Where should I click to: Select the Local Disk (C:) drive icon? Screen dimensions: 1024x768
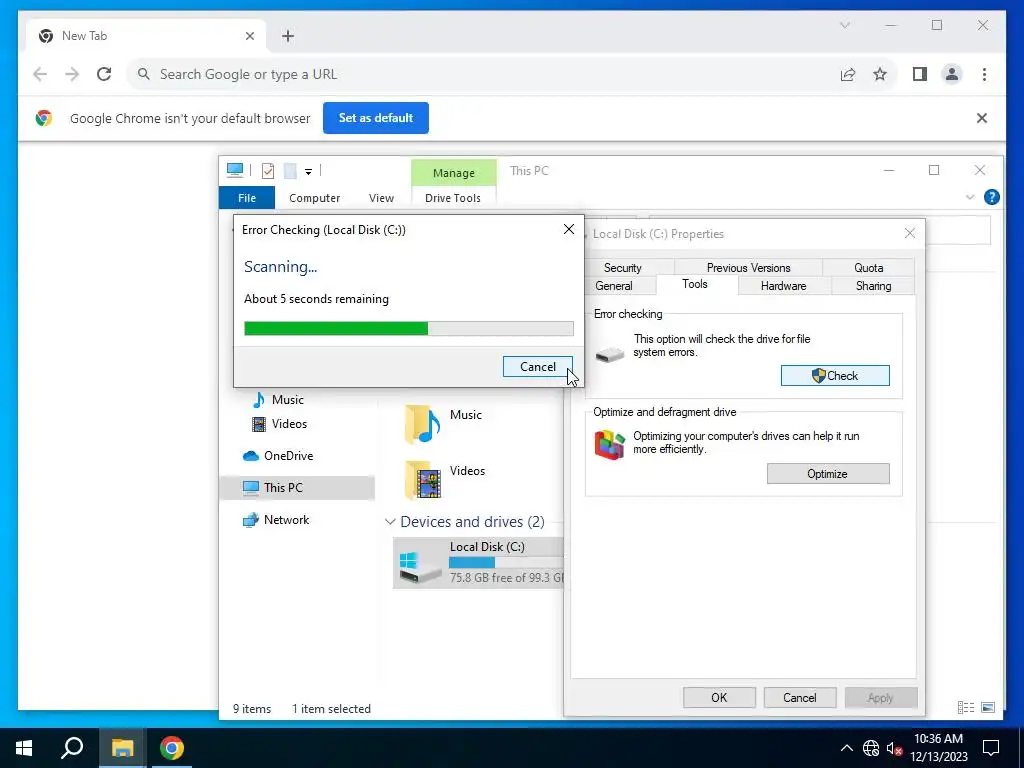tap(420, 566)
